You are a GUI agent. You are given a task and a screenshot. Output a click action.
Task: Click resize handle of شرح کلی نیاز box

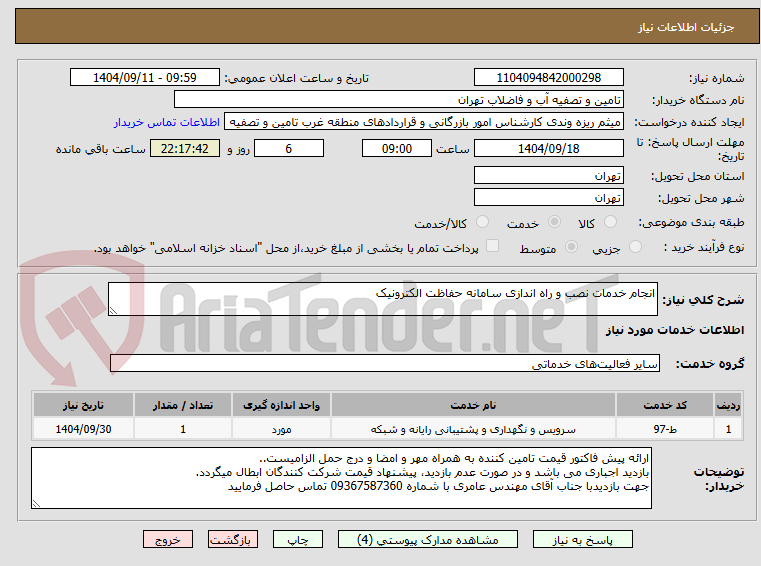pyautogui.click(x=113, y=311)
